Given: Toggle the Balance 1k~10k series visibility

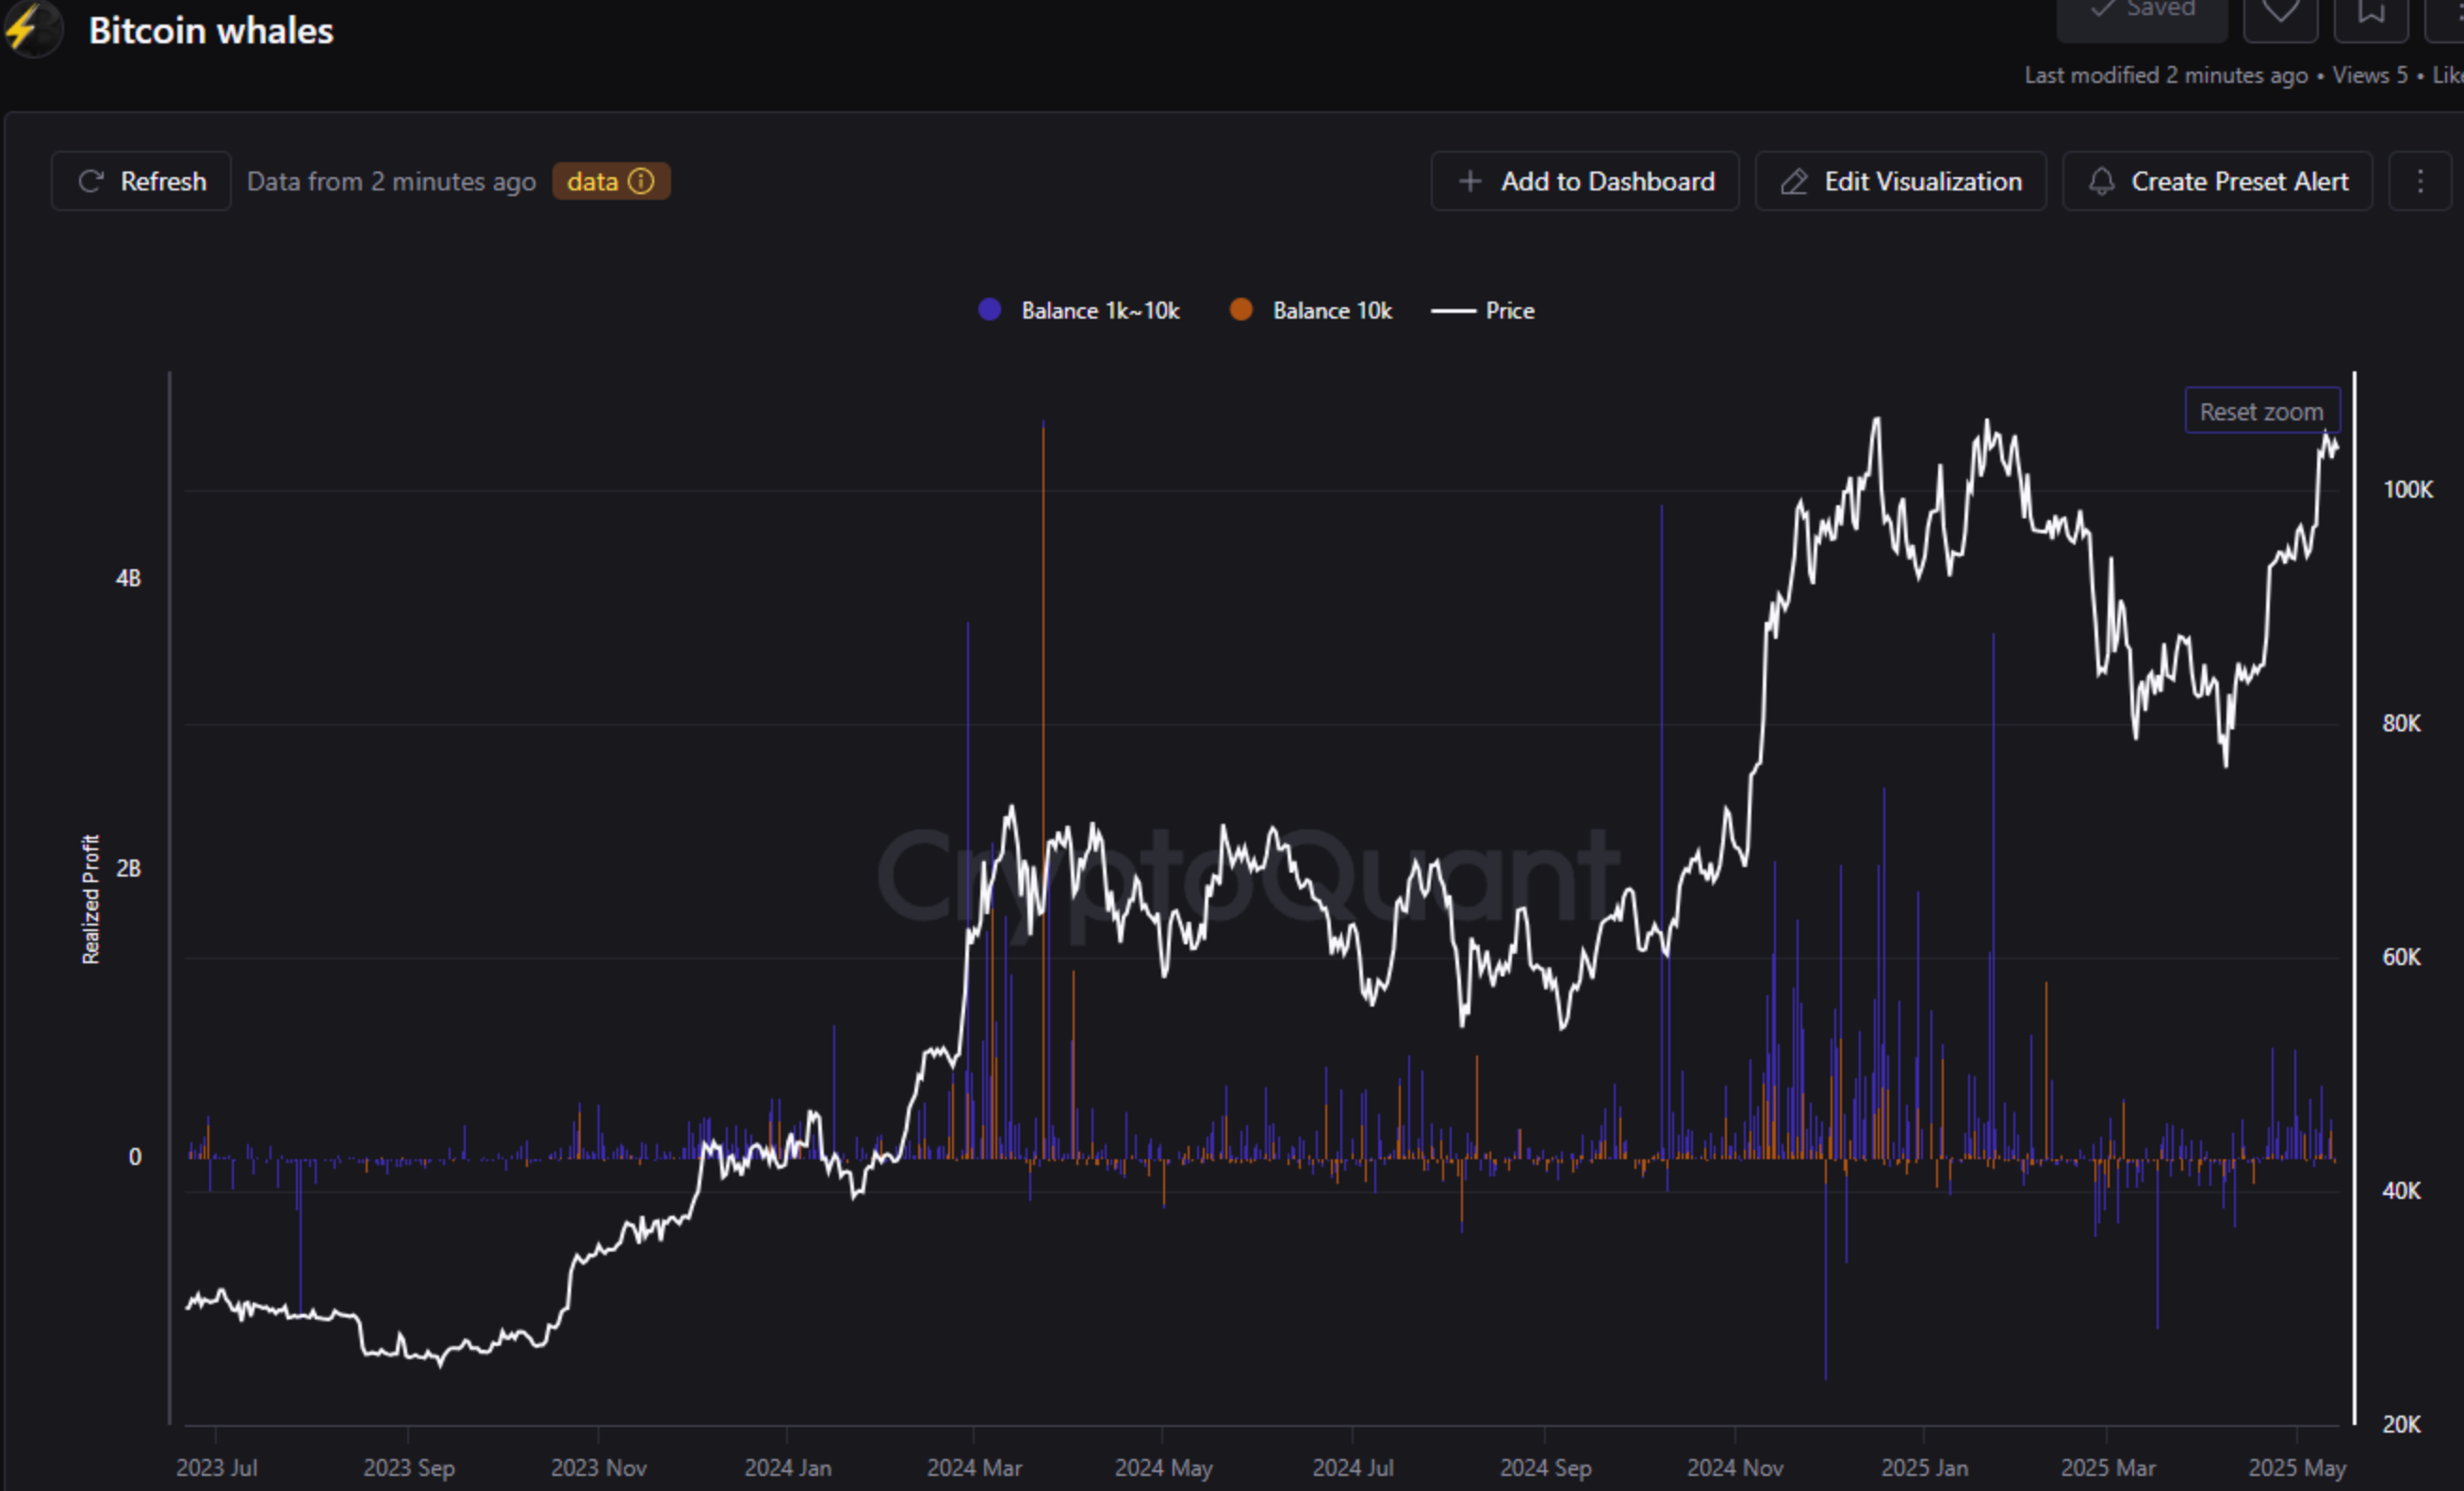Looking at the screenshot, I should [1078, 310].
